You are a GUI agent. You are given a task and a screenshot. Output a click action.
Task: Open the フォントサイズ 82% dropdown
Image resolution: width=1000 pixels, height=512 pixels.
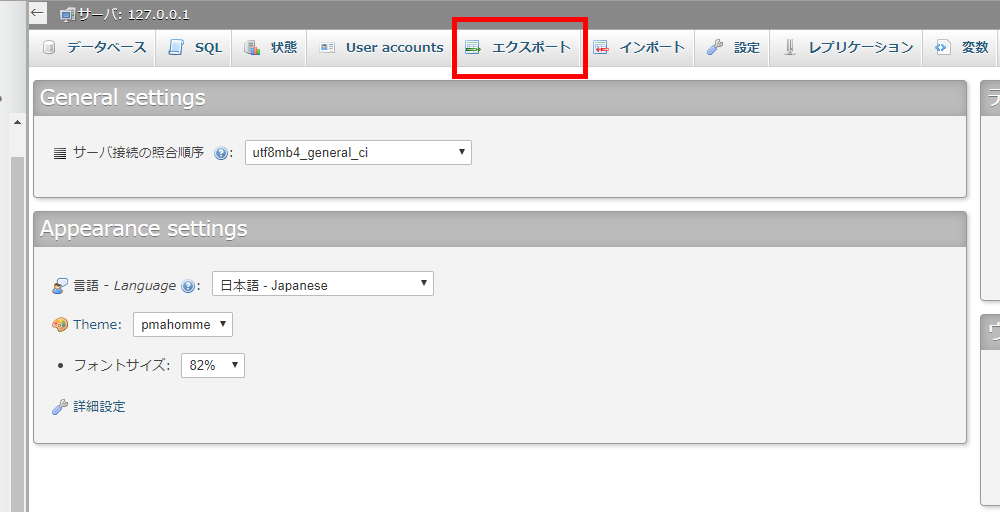coord(212,366)
